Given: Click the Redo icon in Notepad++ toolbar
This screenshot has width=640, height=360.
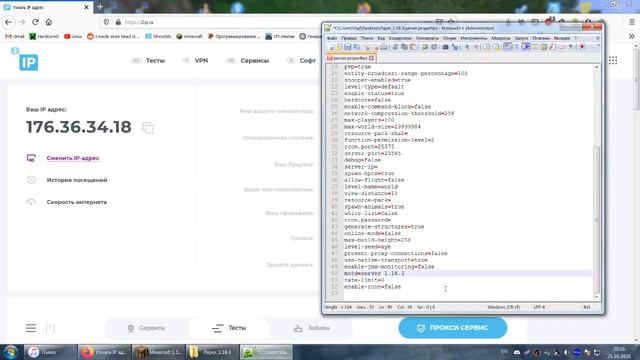Looking at the screenshot, I should pyautogui.click(x=435, y=47).
